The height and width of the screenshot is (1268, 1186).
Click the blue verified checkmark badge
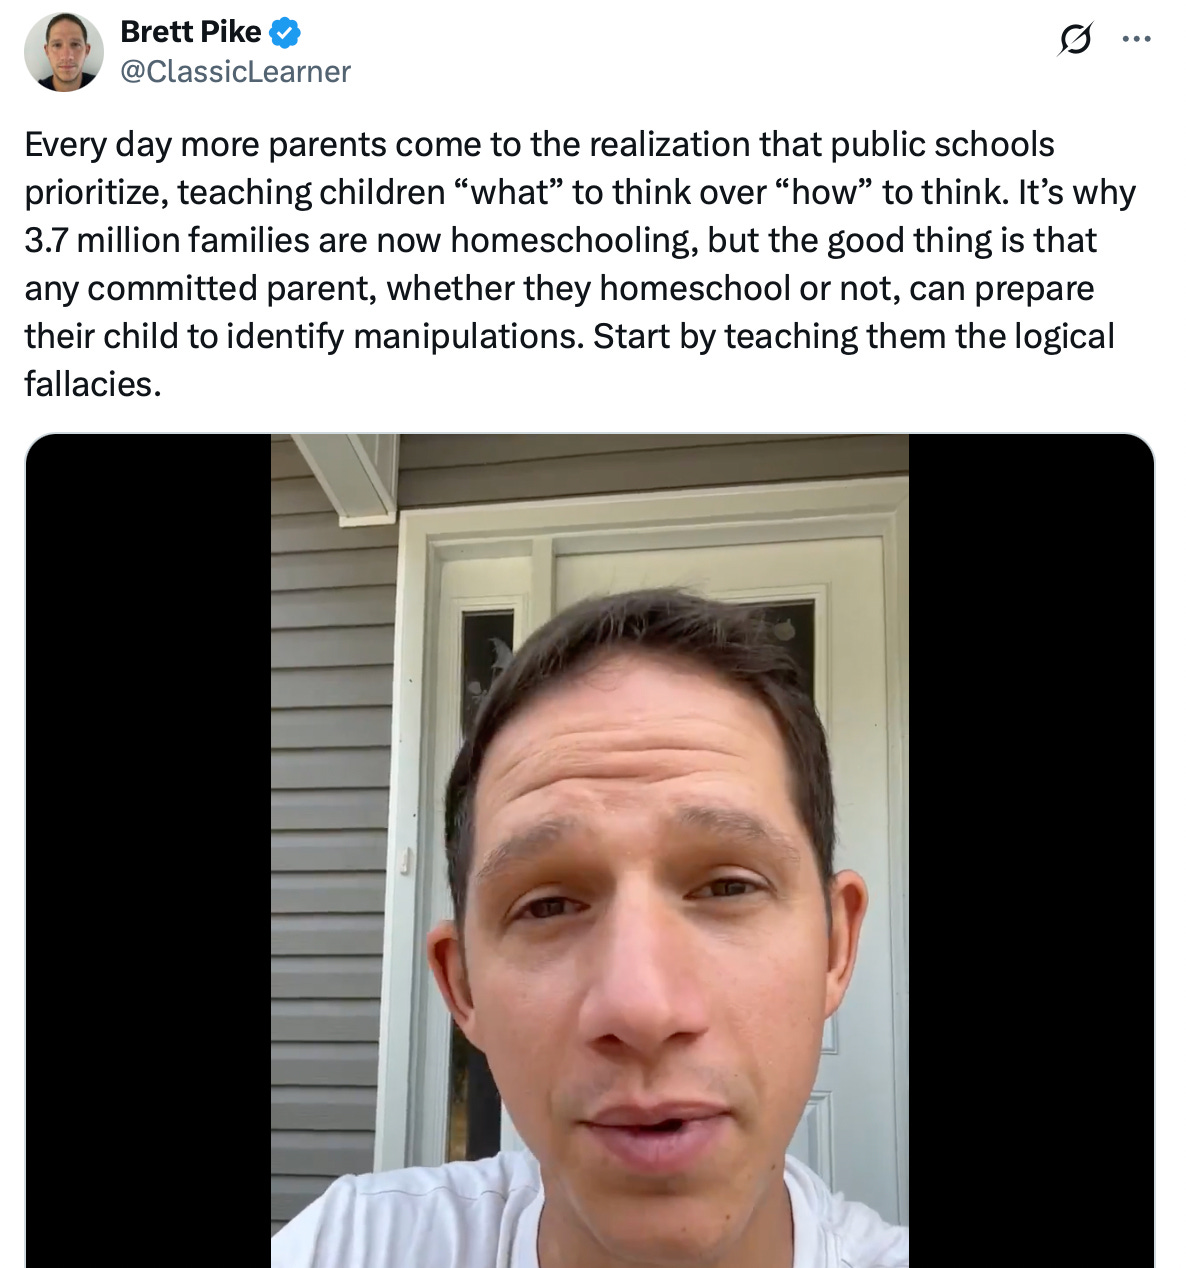pyautogui.click(x=285, y=33)
